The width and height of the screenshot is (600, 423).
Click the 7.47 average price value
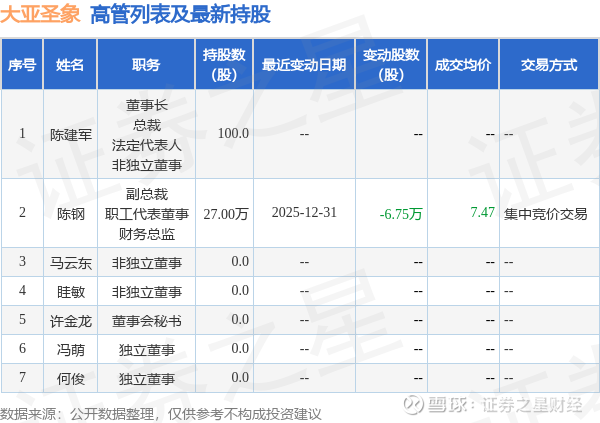point(483,212)
